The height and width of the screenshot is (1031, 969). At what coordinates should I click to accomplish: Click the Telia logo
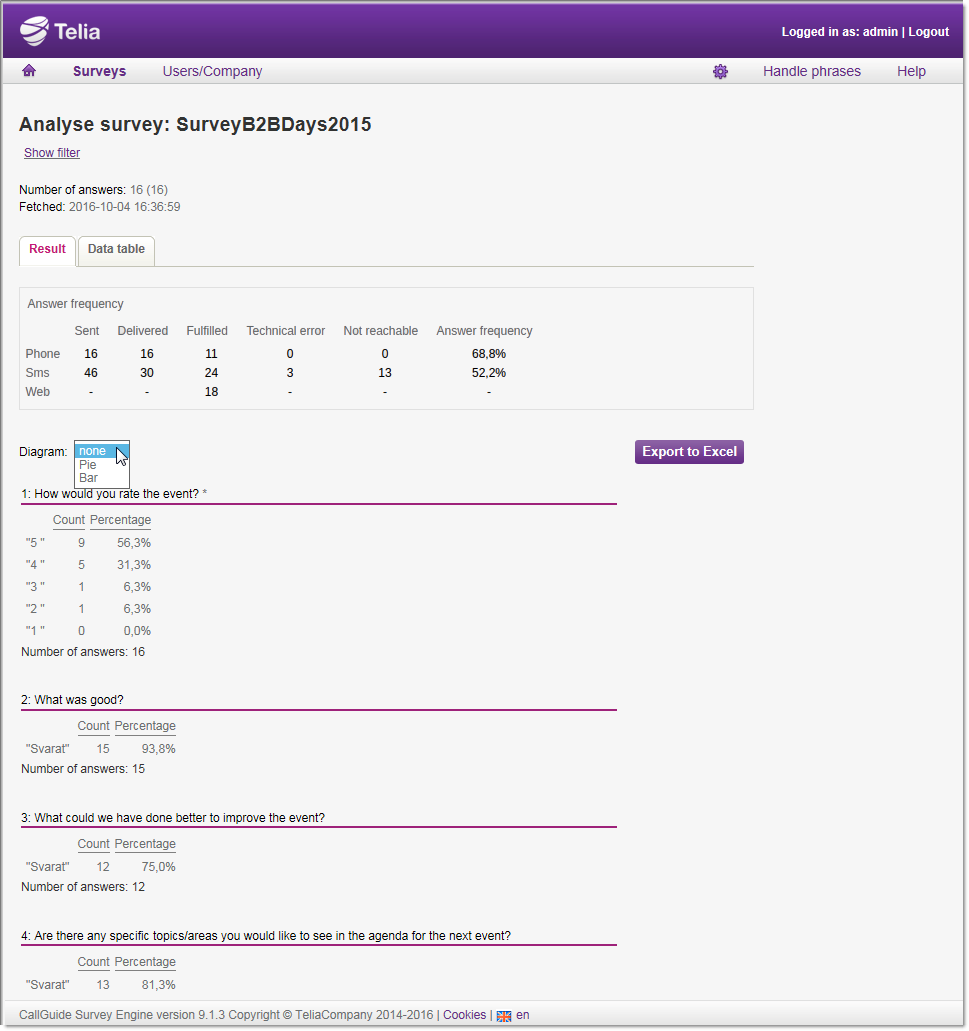point(61,31)
